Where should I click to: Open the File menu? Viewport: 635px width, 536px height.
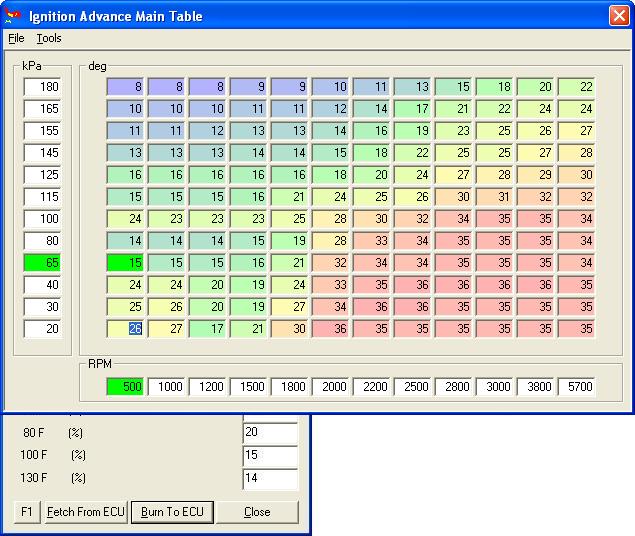[15, 38]
